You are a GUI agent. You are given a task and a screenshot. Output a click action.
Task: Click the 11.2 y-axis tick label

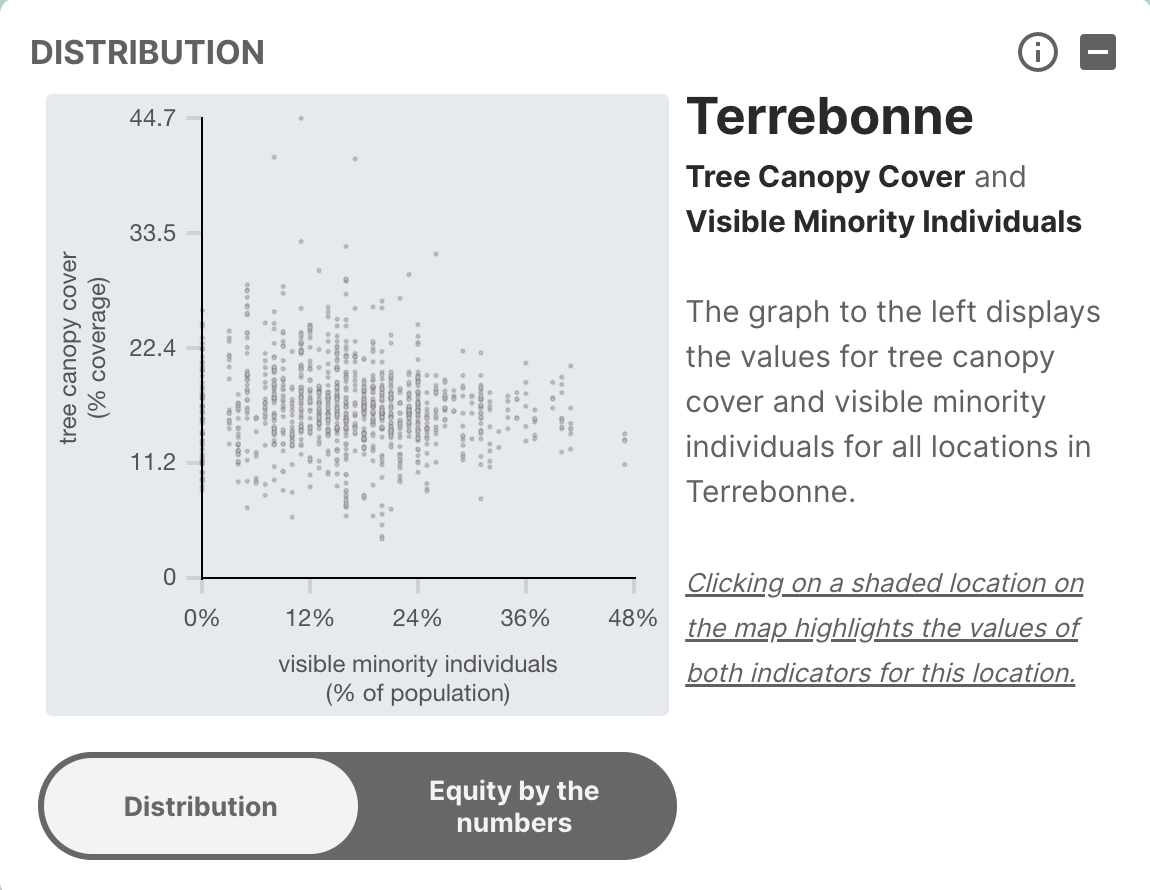tap(153, 463)
